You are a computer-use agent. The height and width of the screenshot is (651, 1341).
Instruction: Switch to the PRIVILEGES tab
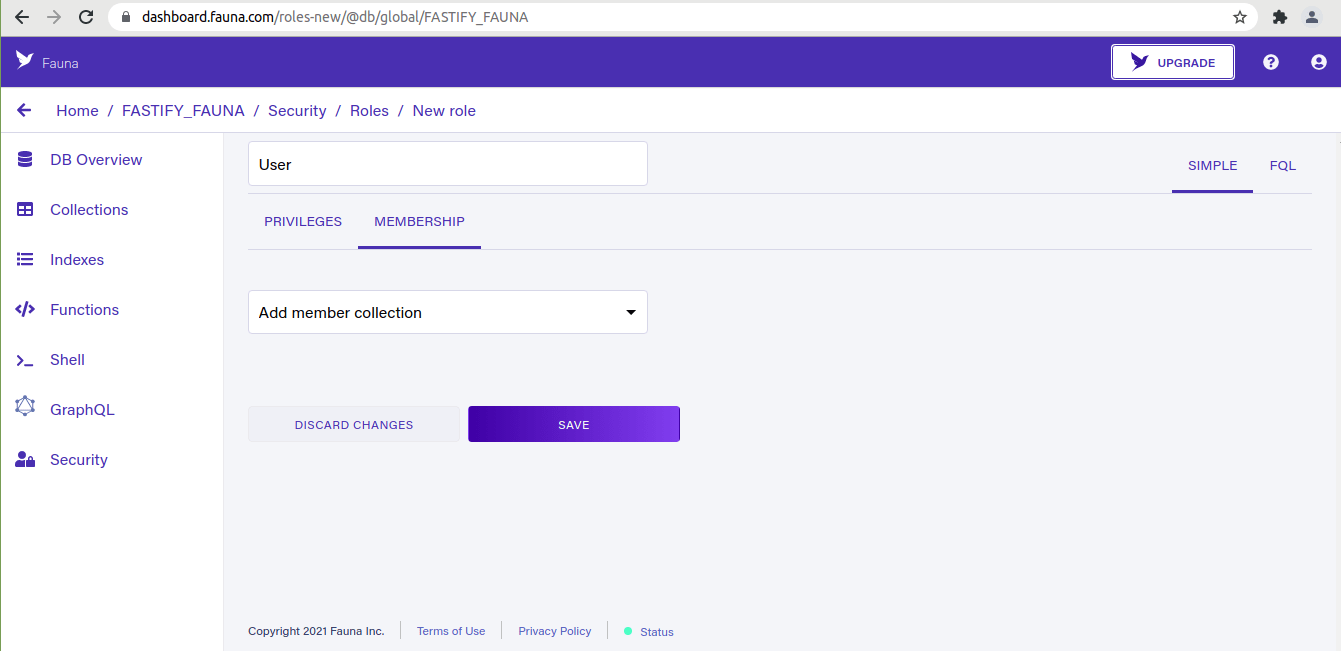tap(303, 222)
